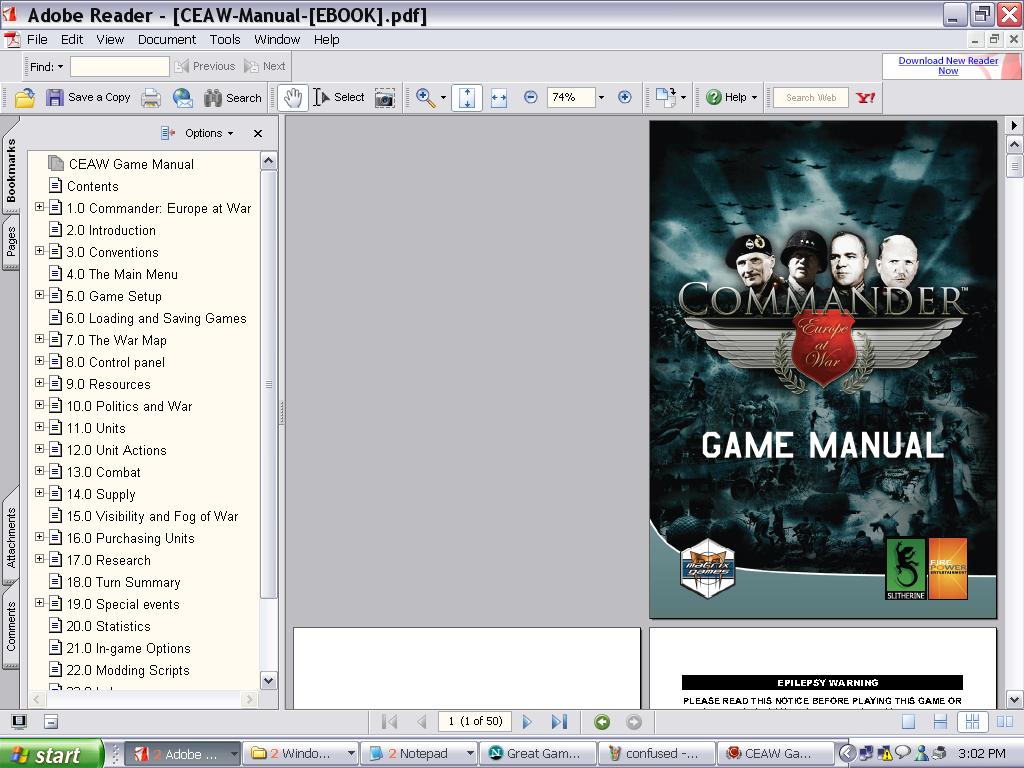This screenshot has height=768, width=1024.
Task: Switch to Continuous Facing layout
Action: point(972,722)
